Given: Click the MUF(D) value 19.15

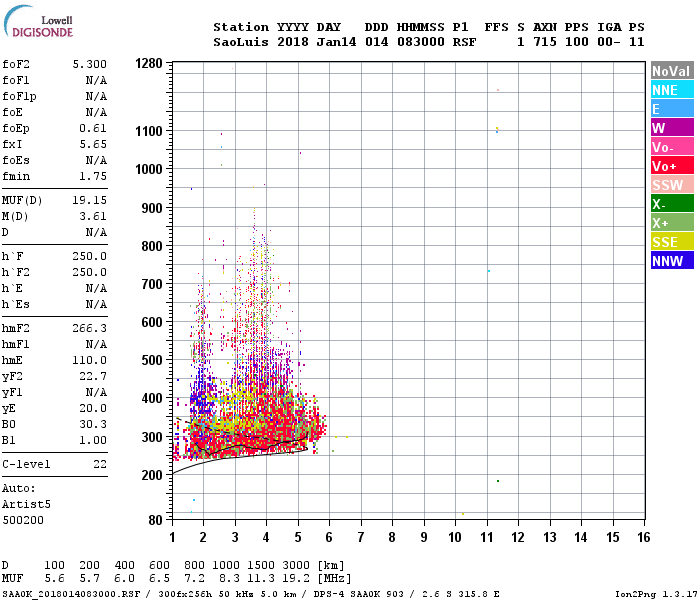Looking at the screenshot, I should click(x=90, y=200).
